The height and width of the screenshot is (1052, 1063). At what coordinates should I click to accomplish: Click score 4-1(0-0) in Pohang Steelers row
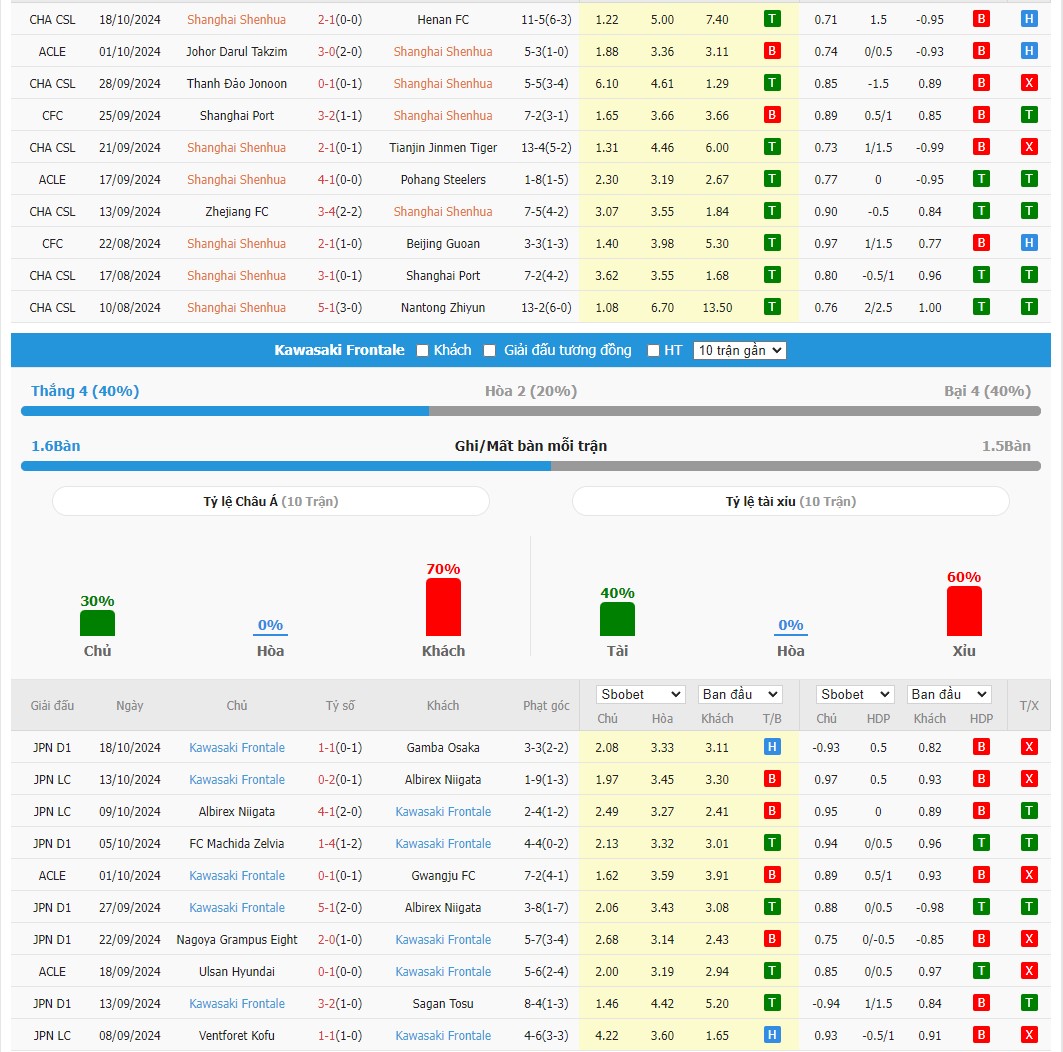pyautogui.click(x=340, y=180)
